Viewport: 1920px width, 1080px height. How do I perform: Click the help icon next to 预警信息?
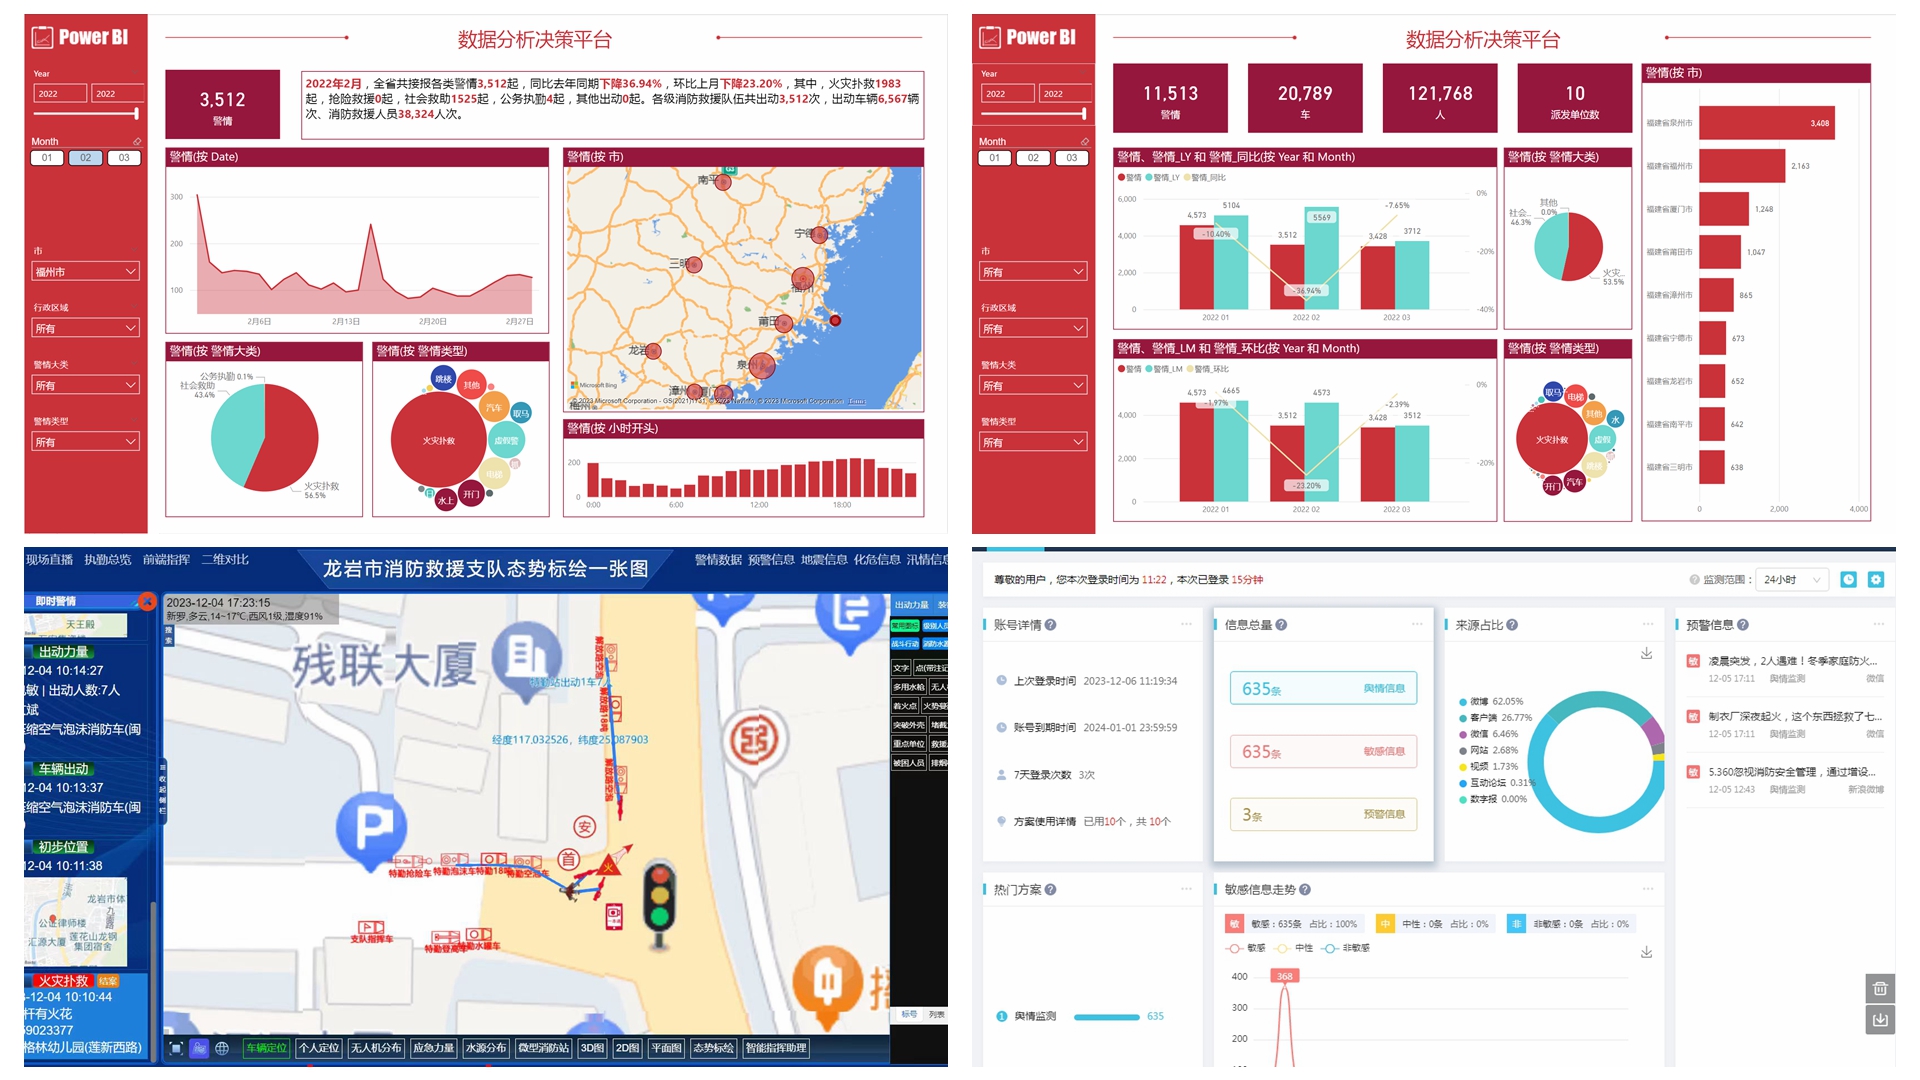tap(1743, 625)
